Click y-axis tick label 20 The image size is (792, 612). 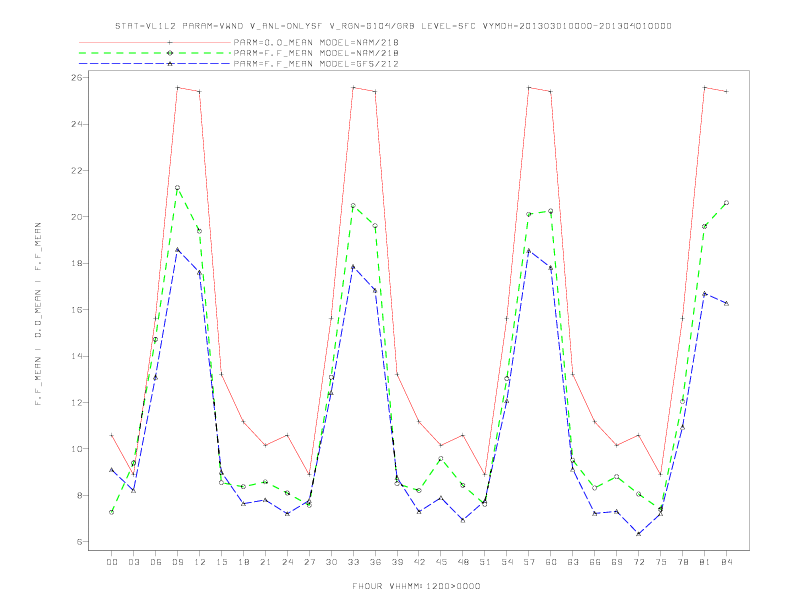coord(77,217)
